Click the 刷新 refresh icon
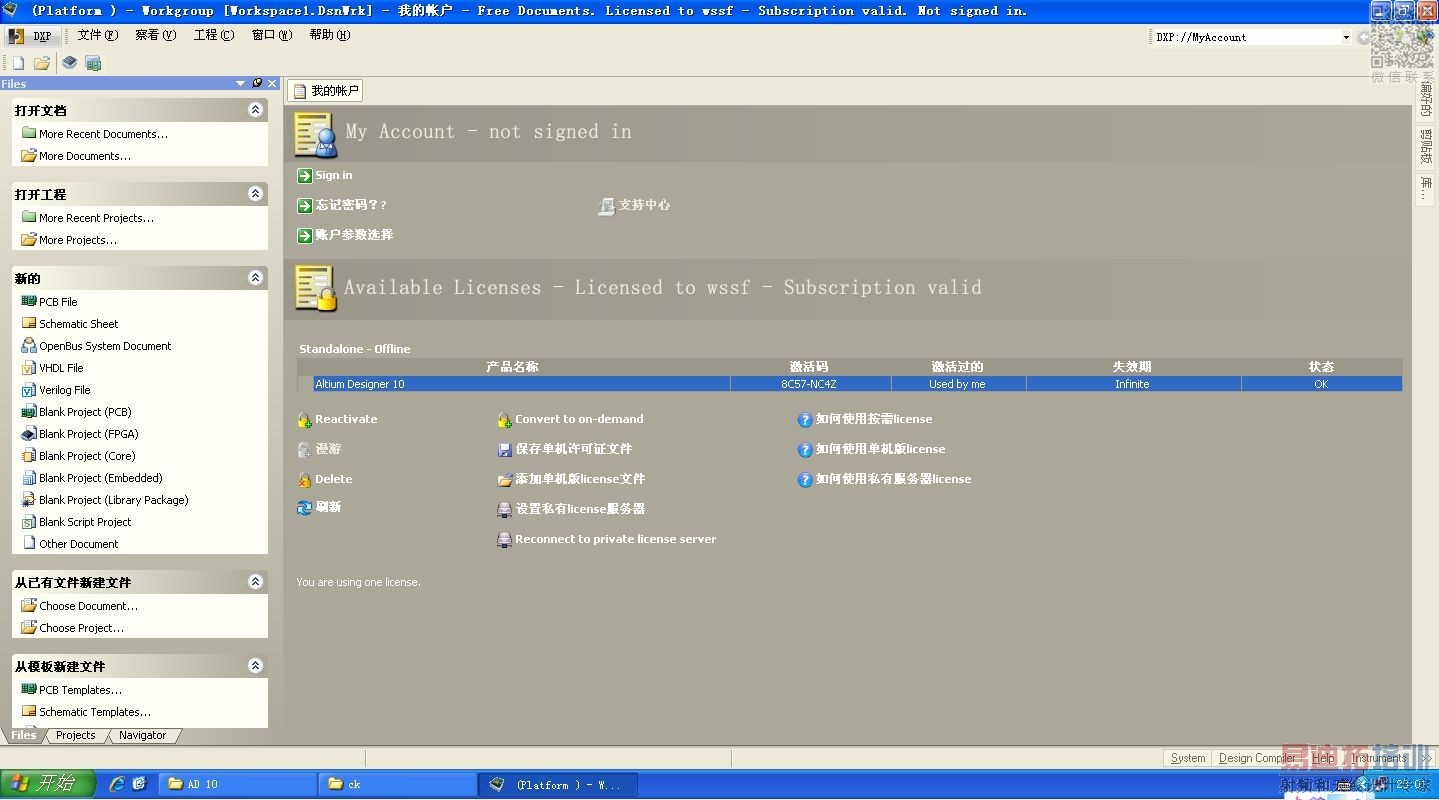Image resolution: width=1439 pixels, height=800 pixels. (305, 508)
